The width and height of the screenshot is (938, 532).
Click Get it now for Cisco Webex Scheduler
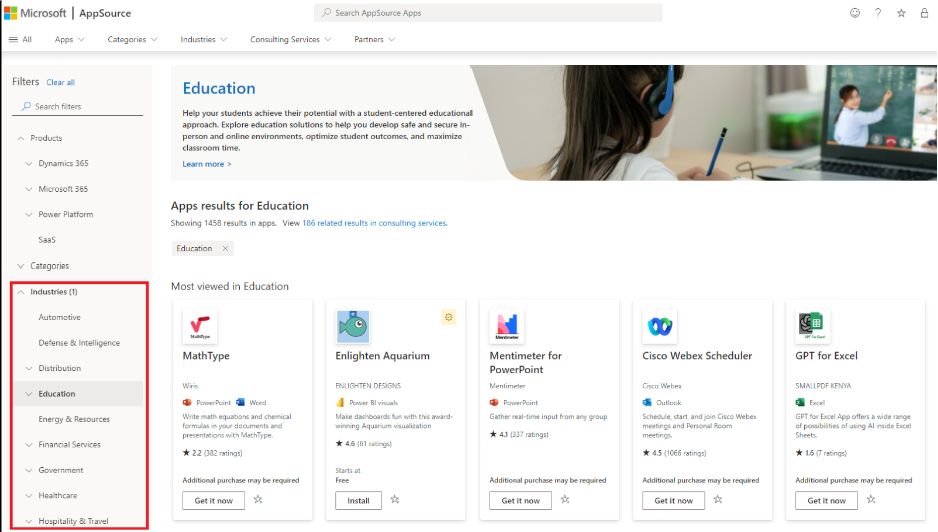pyautogui.click(x=674, y=501)
